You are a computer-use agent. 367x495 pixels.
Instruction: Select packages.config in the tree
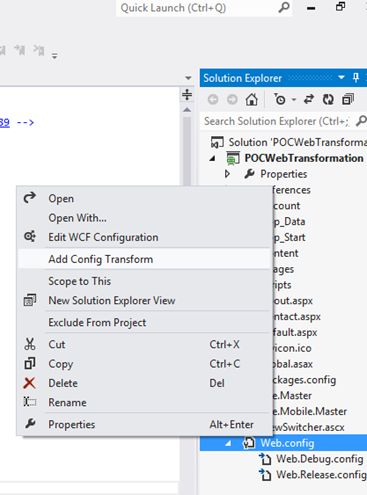point(304,380)
